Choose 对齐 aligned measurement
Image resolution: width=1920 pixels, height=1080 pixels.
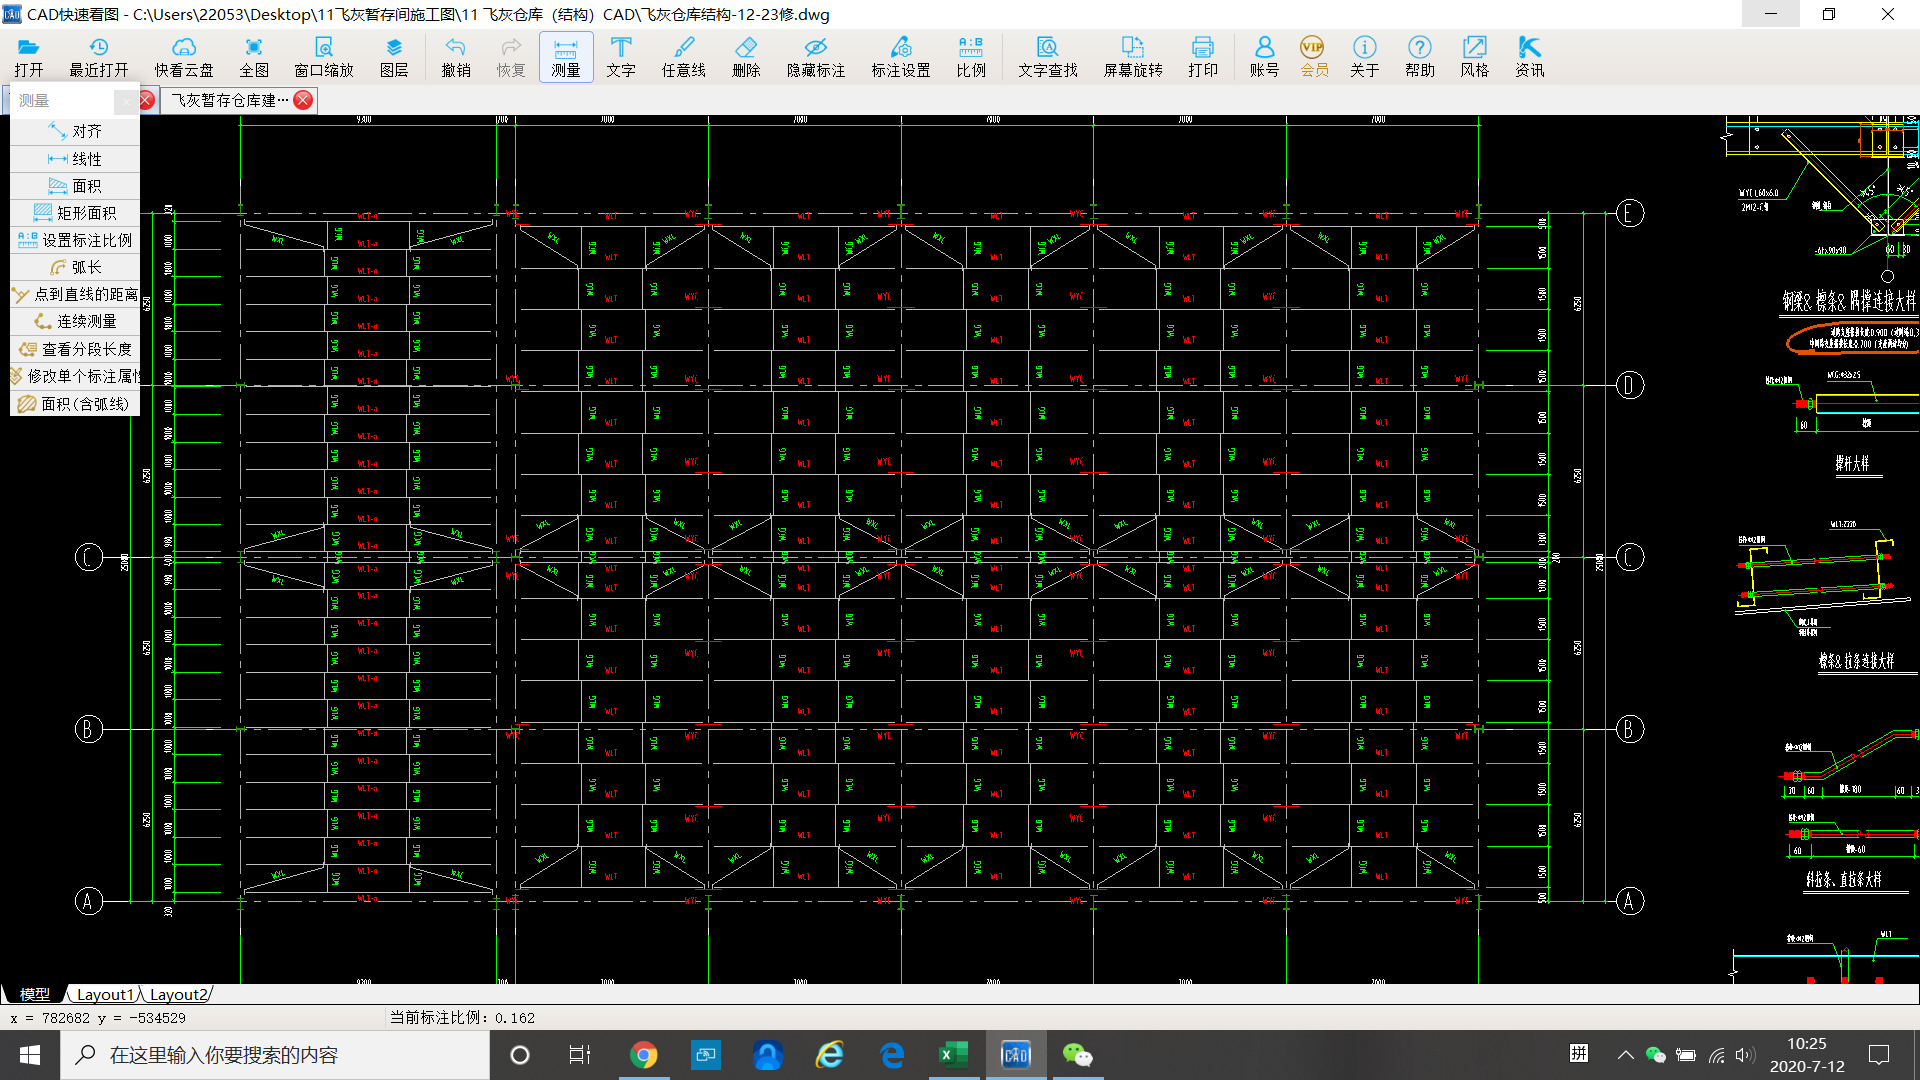click(75, 131)
